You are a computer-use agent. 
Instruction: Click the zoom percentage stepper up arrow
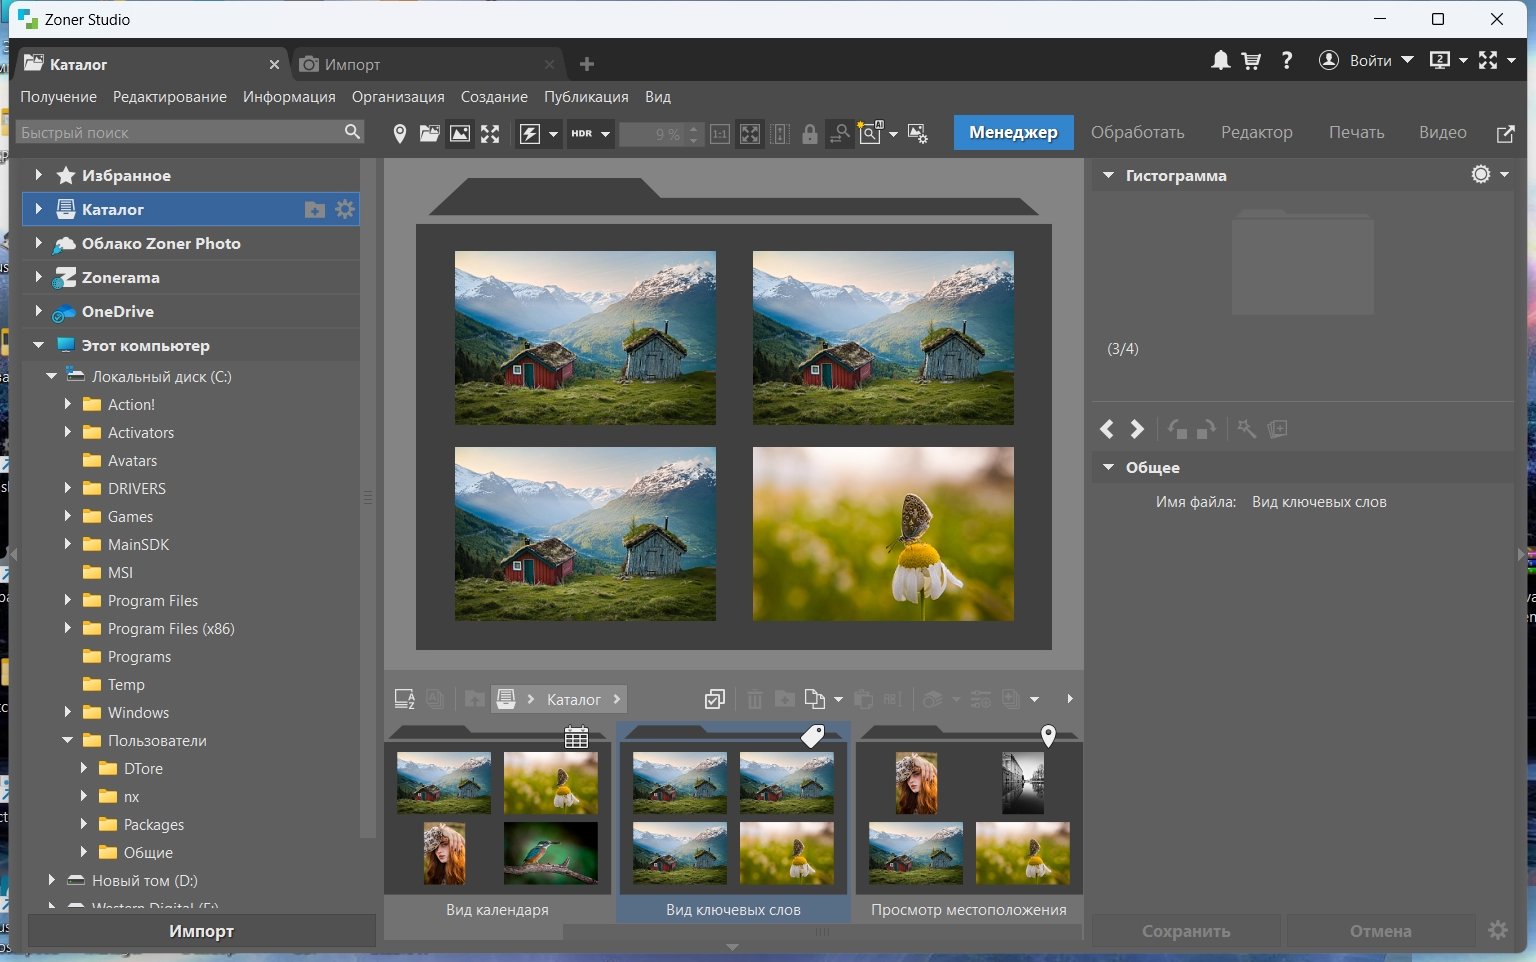click(x=695, y=127)
